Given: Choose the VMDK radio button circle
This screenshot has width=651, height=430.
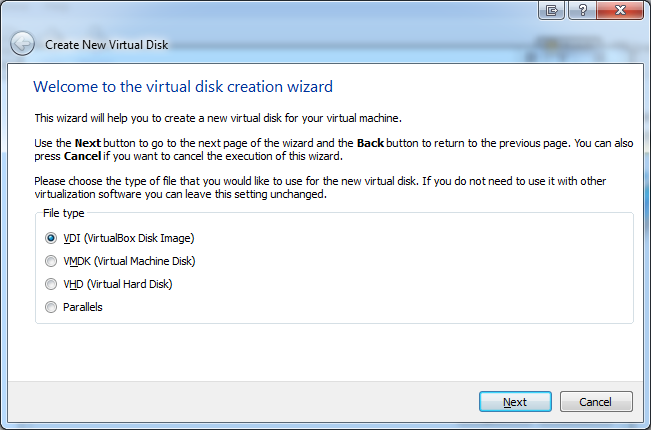Looking at the screenshot, I should (51, 261).
